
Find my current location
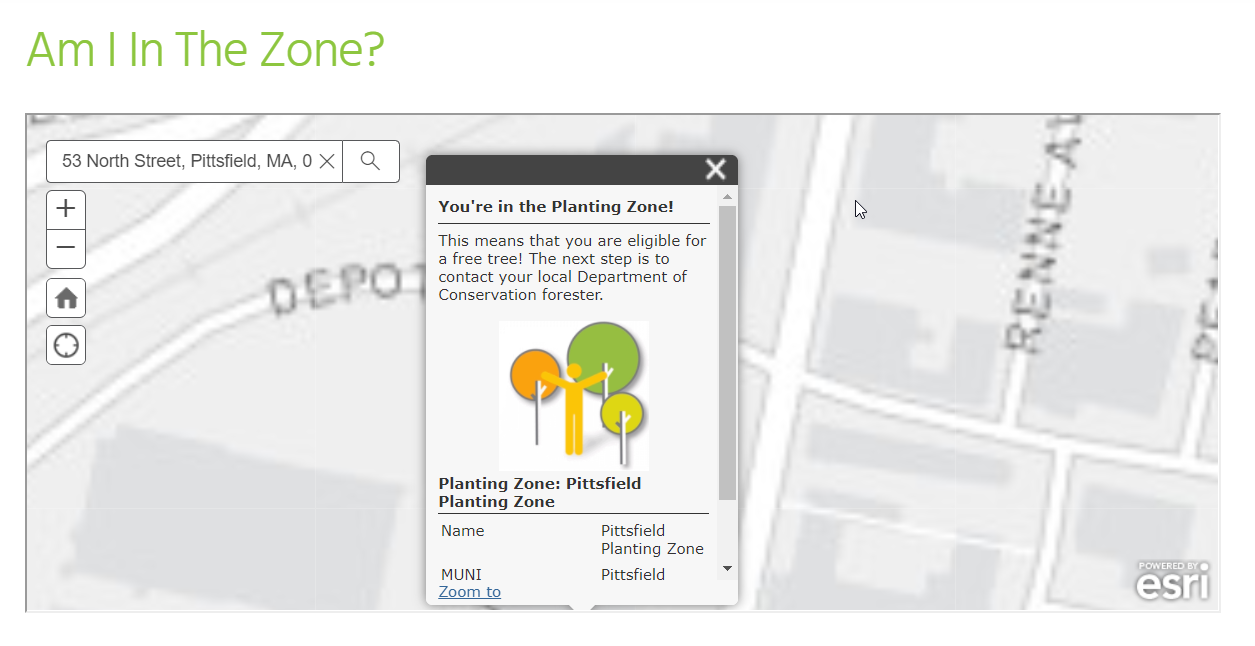[66, 345]
